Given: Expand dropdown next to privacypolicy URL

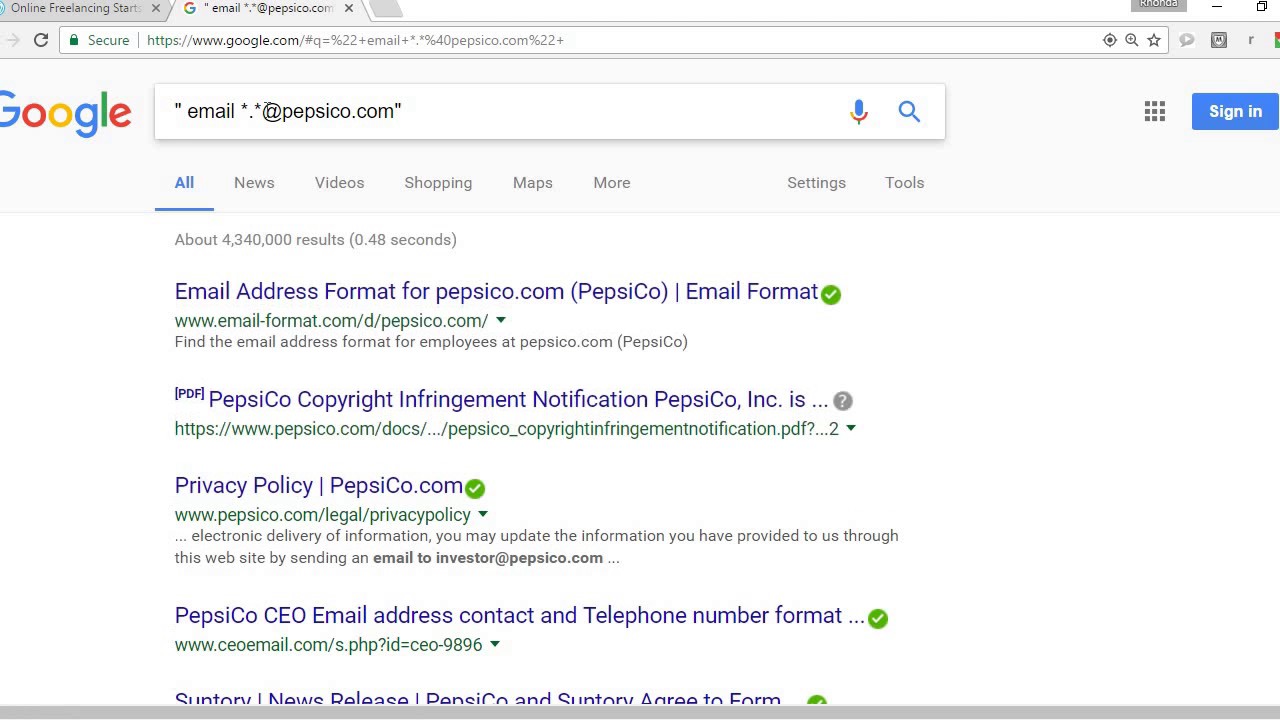Looking at the screenshot, I should coord(483,515).
